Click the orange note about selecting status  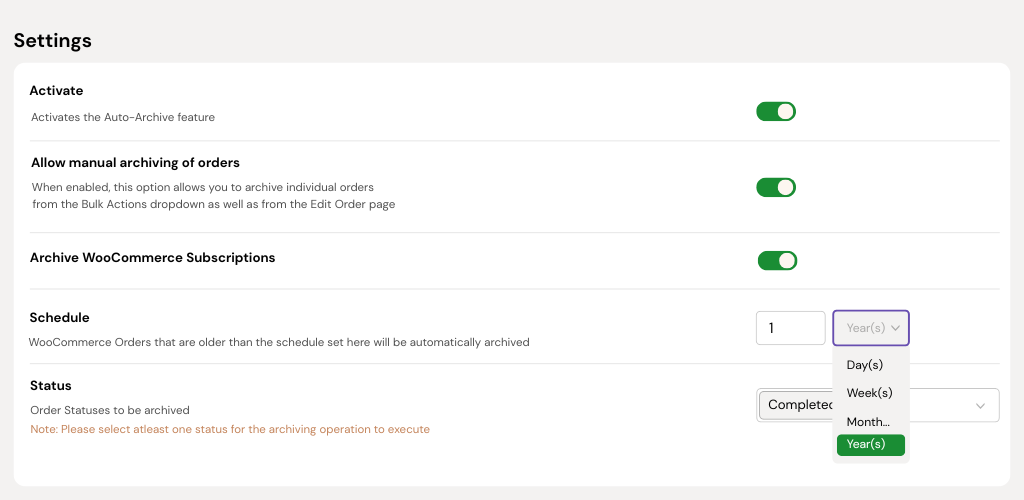pyautogui.click(x=230, y=429)
